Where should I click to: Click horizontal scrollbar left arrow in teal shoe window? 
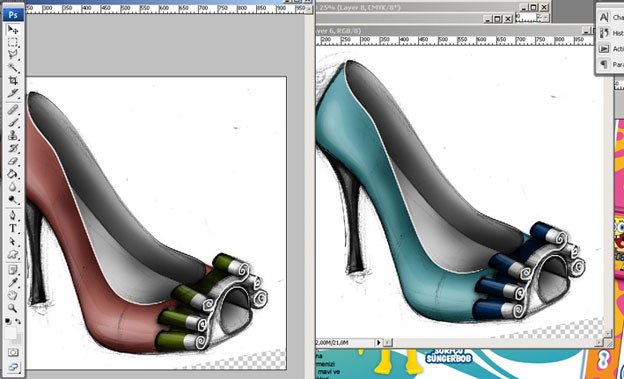[387, 342]
